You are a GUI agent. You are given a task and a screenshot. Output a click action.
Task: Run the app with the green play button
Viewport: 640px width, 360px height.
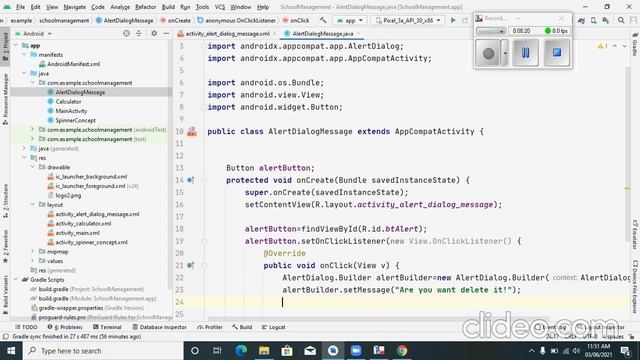[x=453, y=20]
